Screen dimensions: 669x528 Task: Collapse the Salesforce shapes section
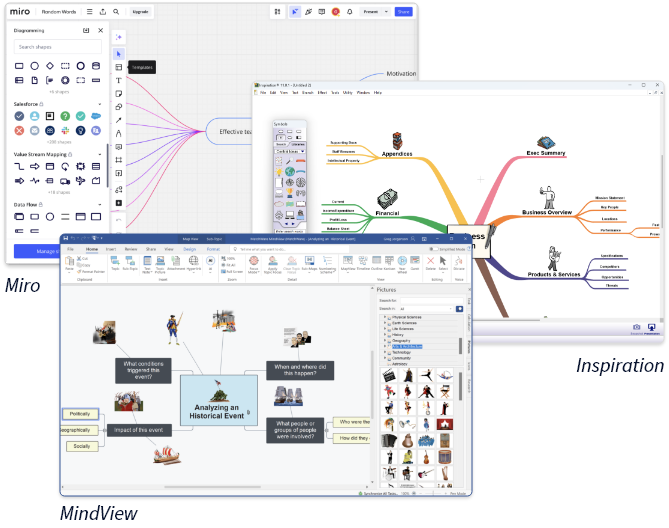point(100,104)
